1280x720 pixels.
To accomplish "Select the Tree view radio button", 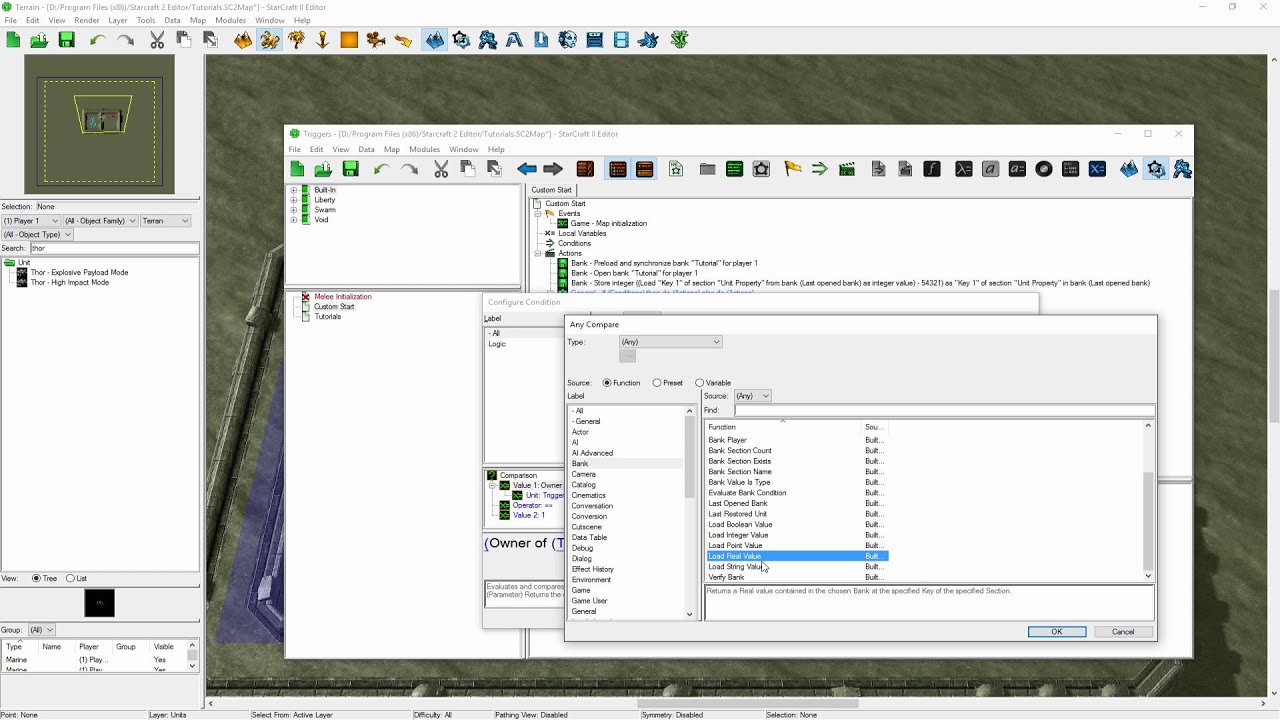I will coord(37,578).
